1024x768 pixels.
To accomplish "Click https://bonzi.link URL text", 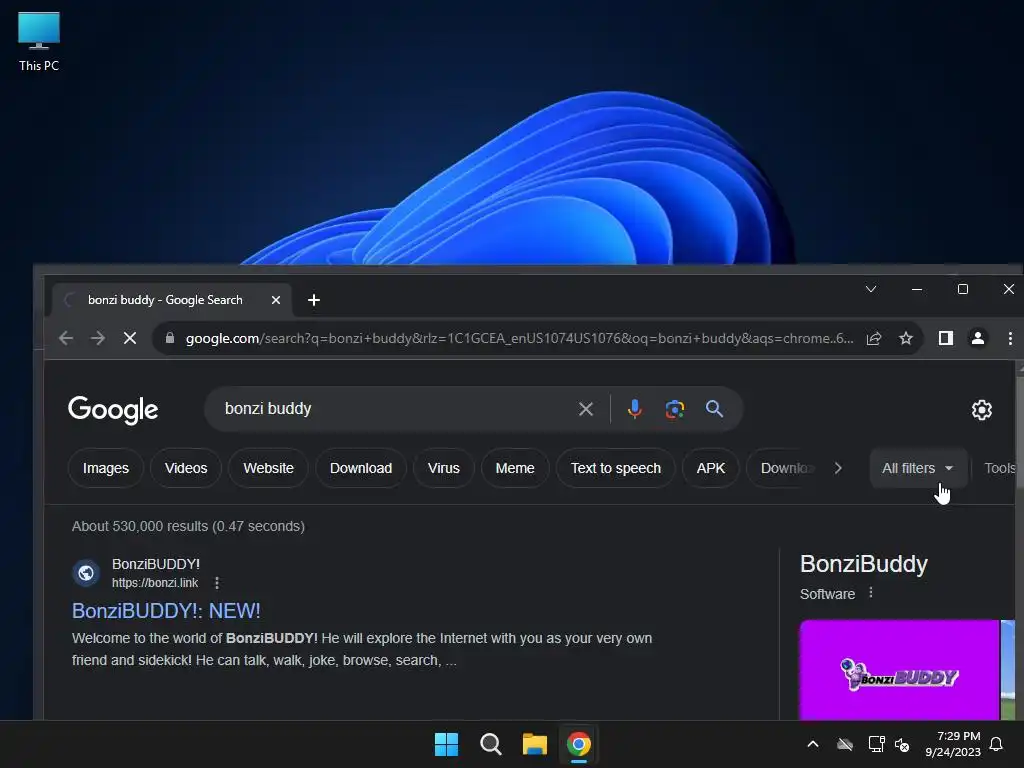I will pyautogui.click(x=155, y=583).
